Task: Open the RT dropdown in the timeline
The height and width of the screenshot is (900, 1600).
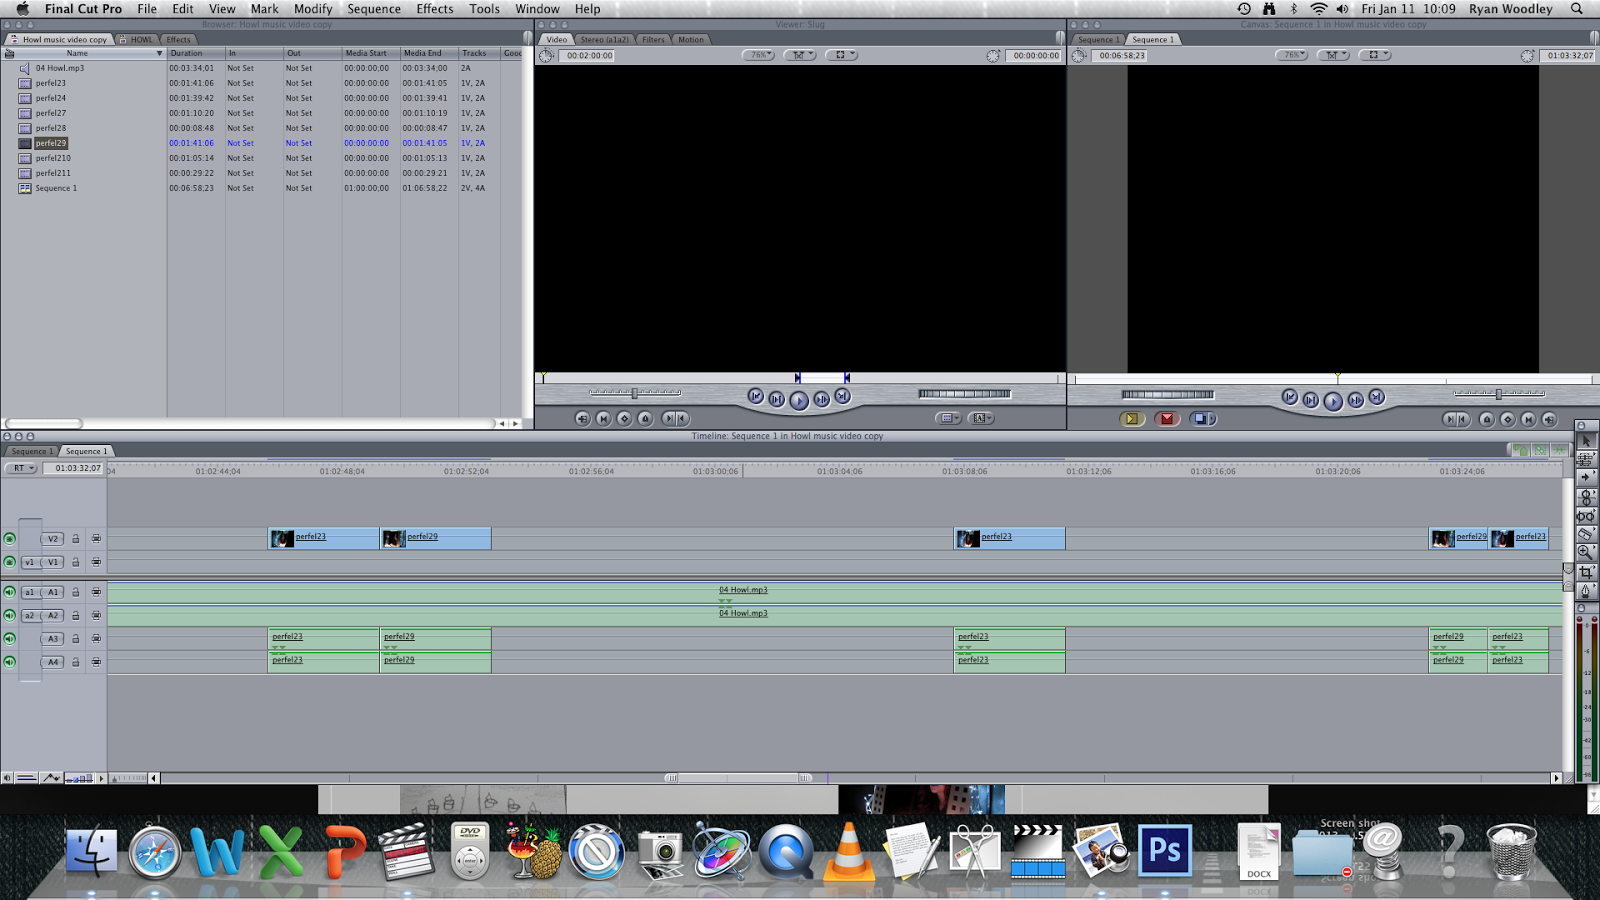Action: (20, 468)
